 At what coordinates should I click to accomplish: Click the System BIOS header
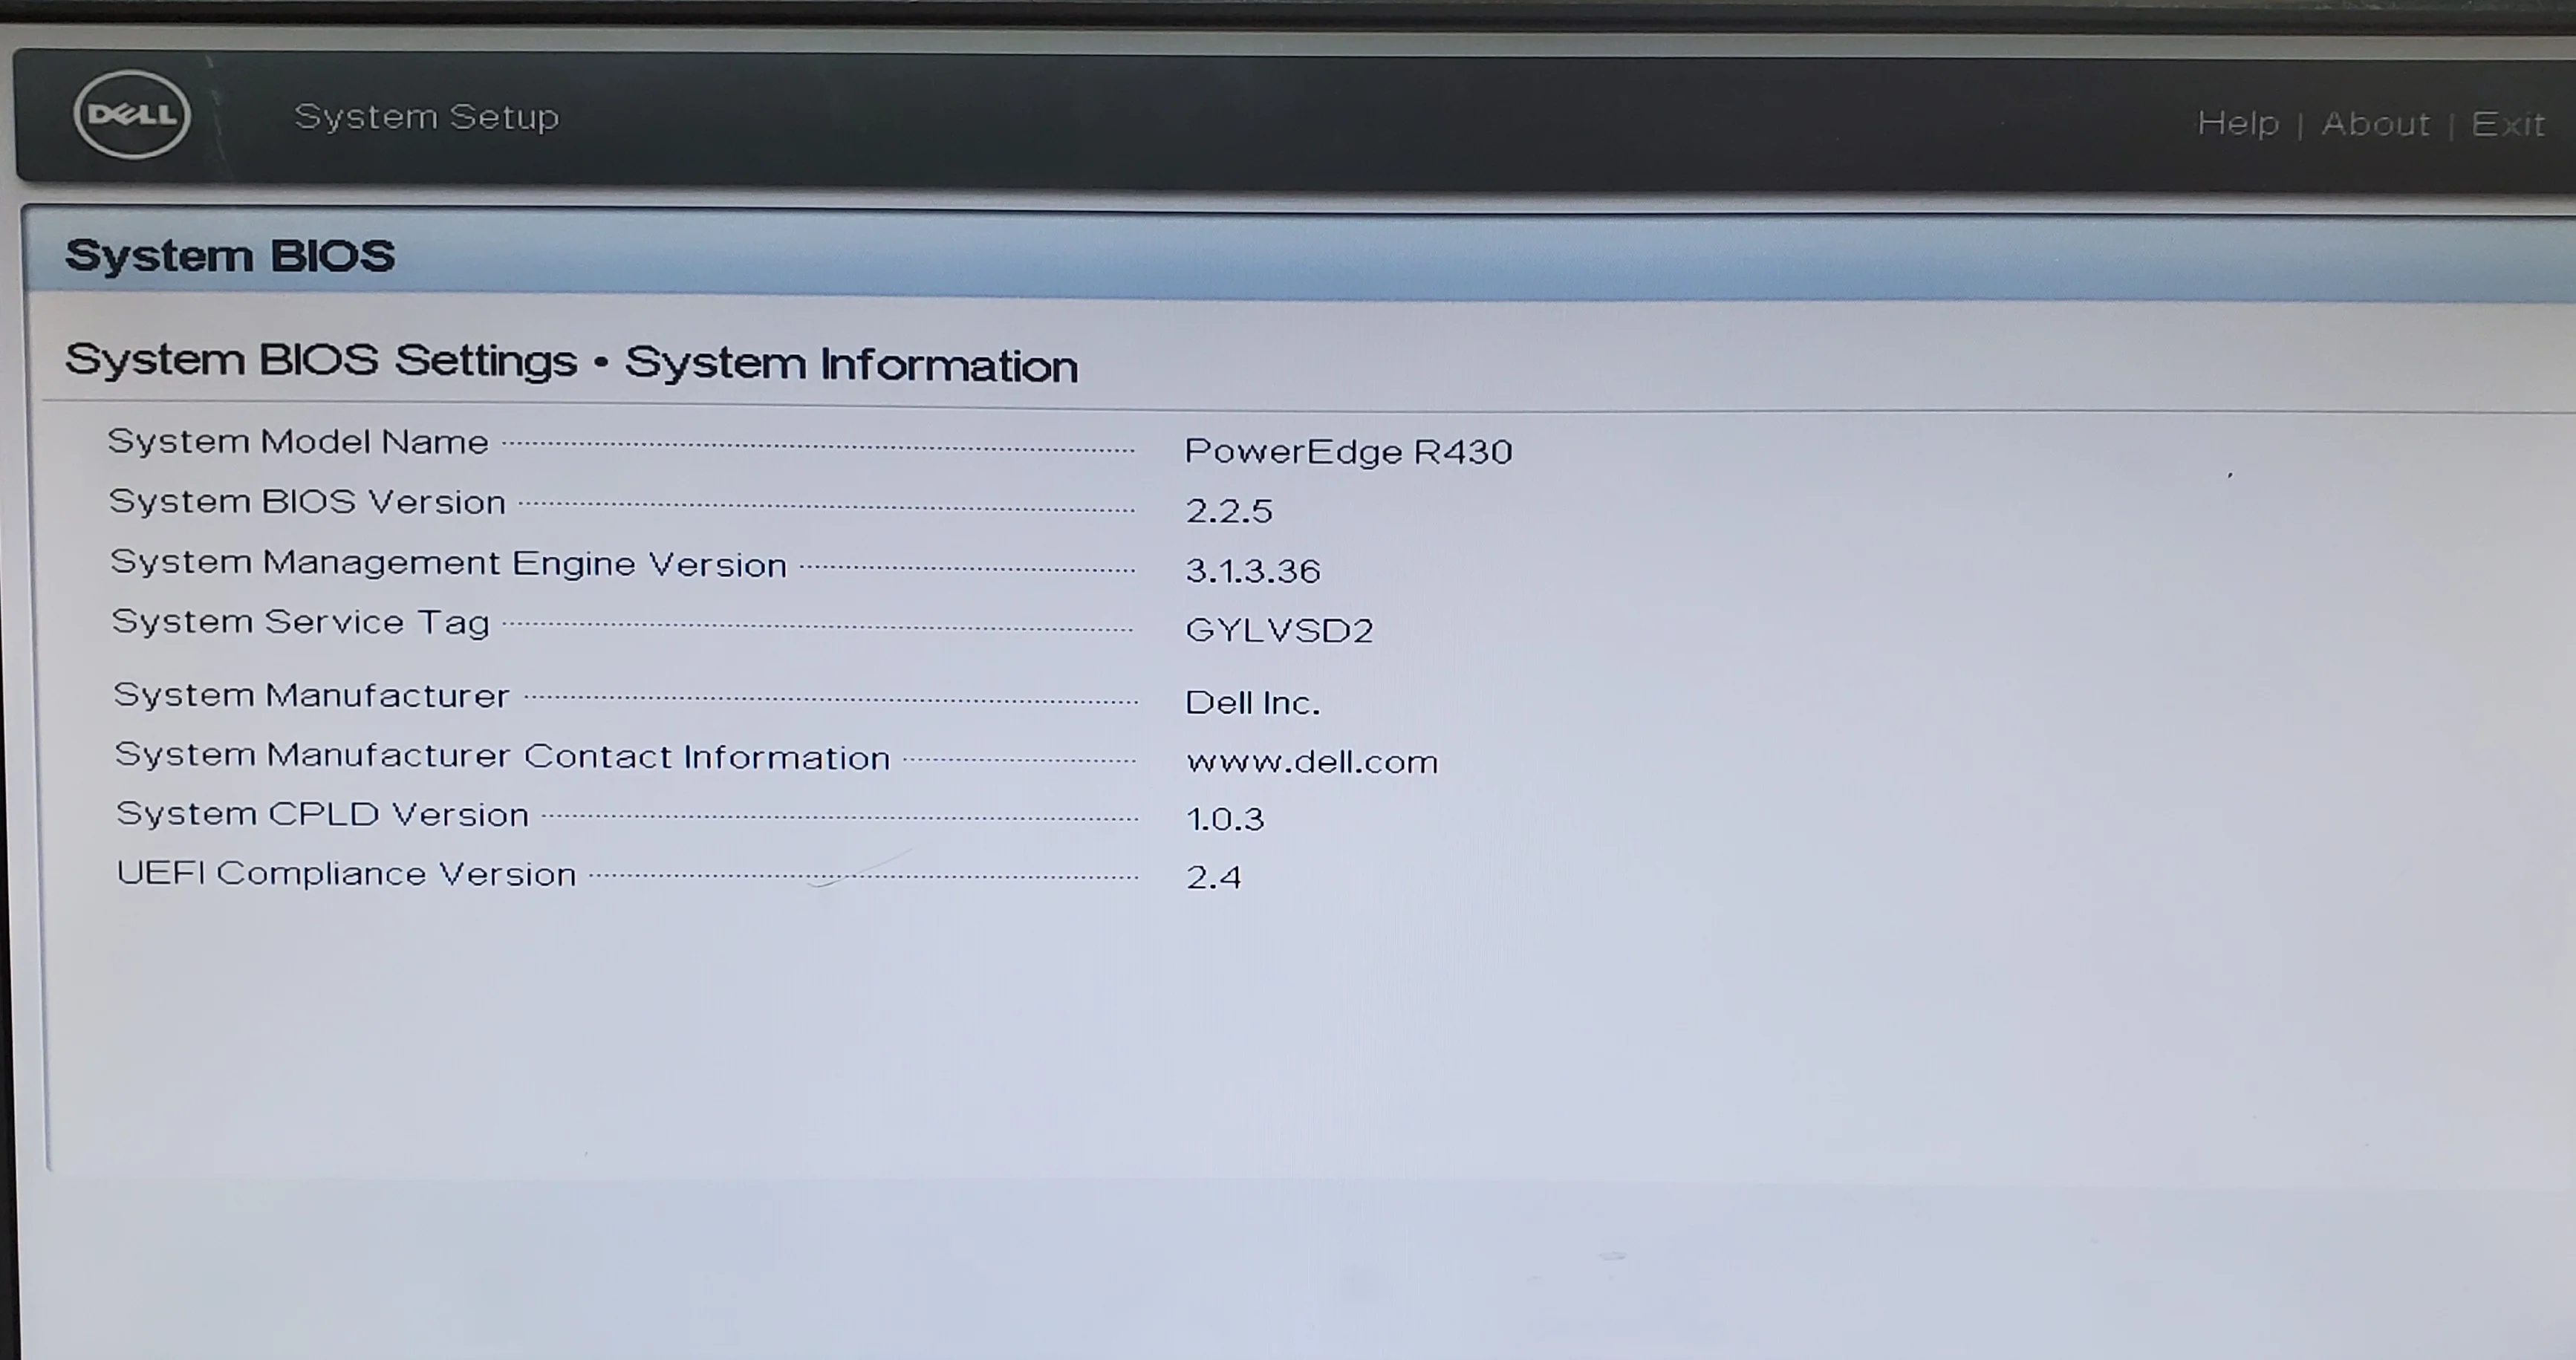tap(230, 255)
